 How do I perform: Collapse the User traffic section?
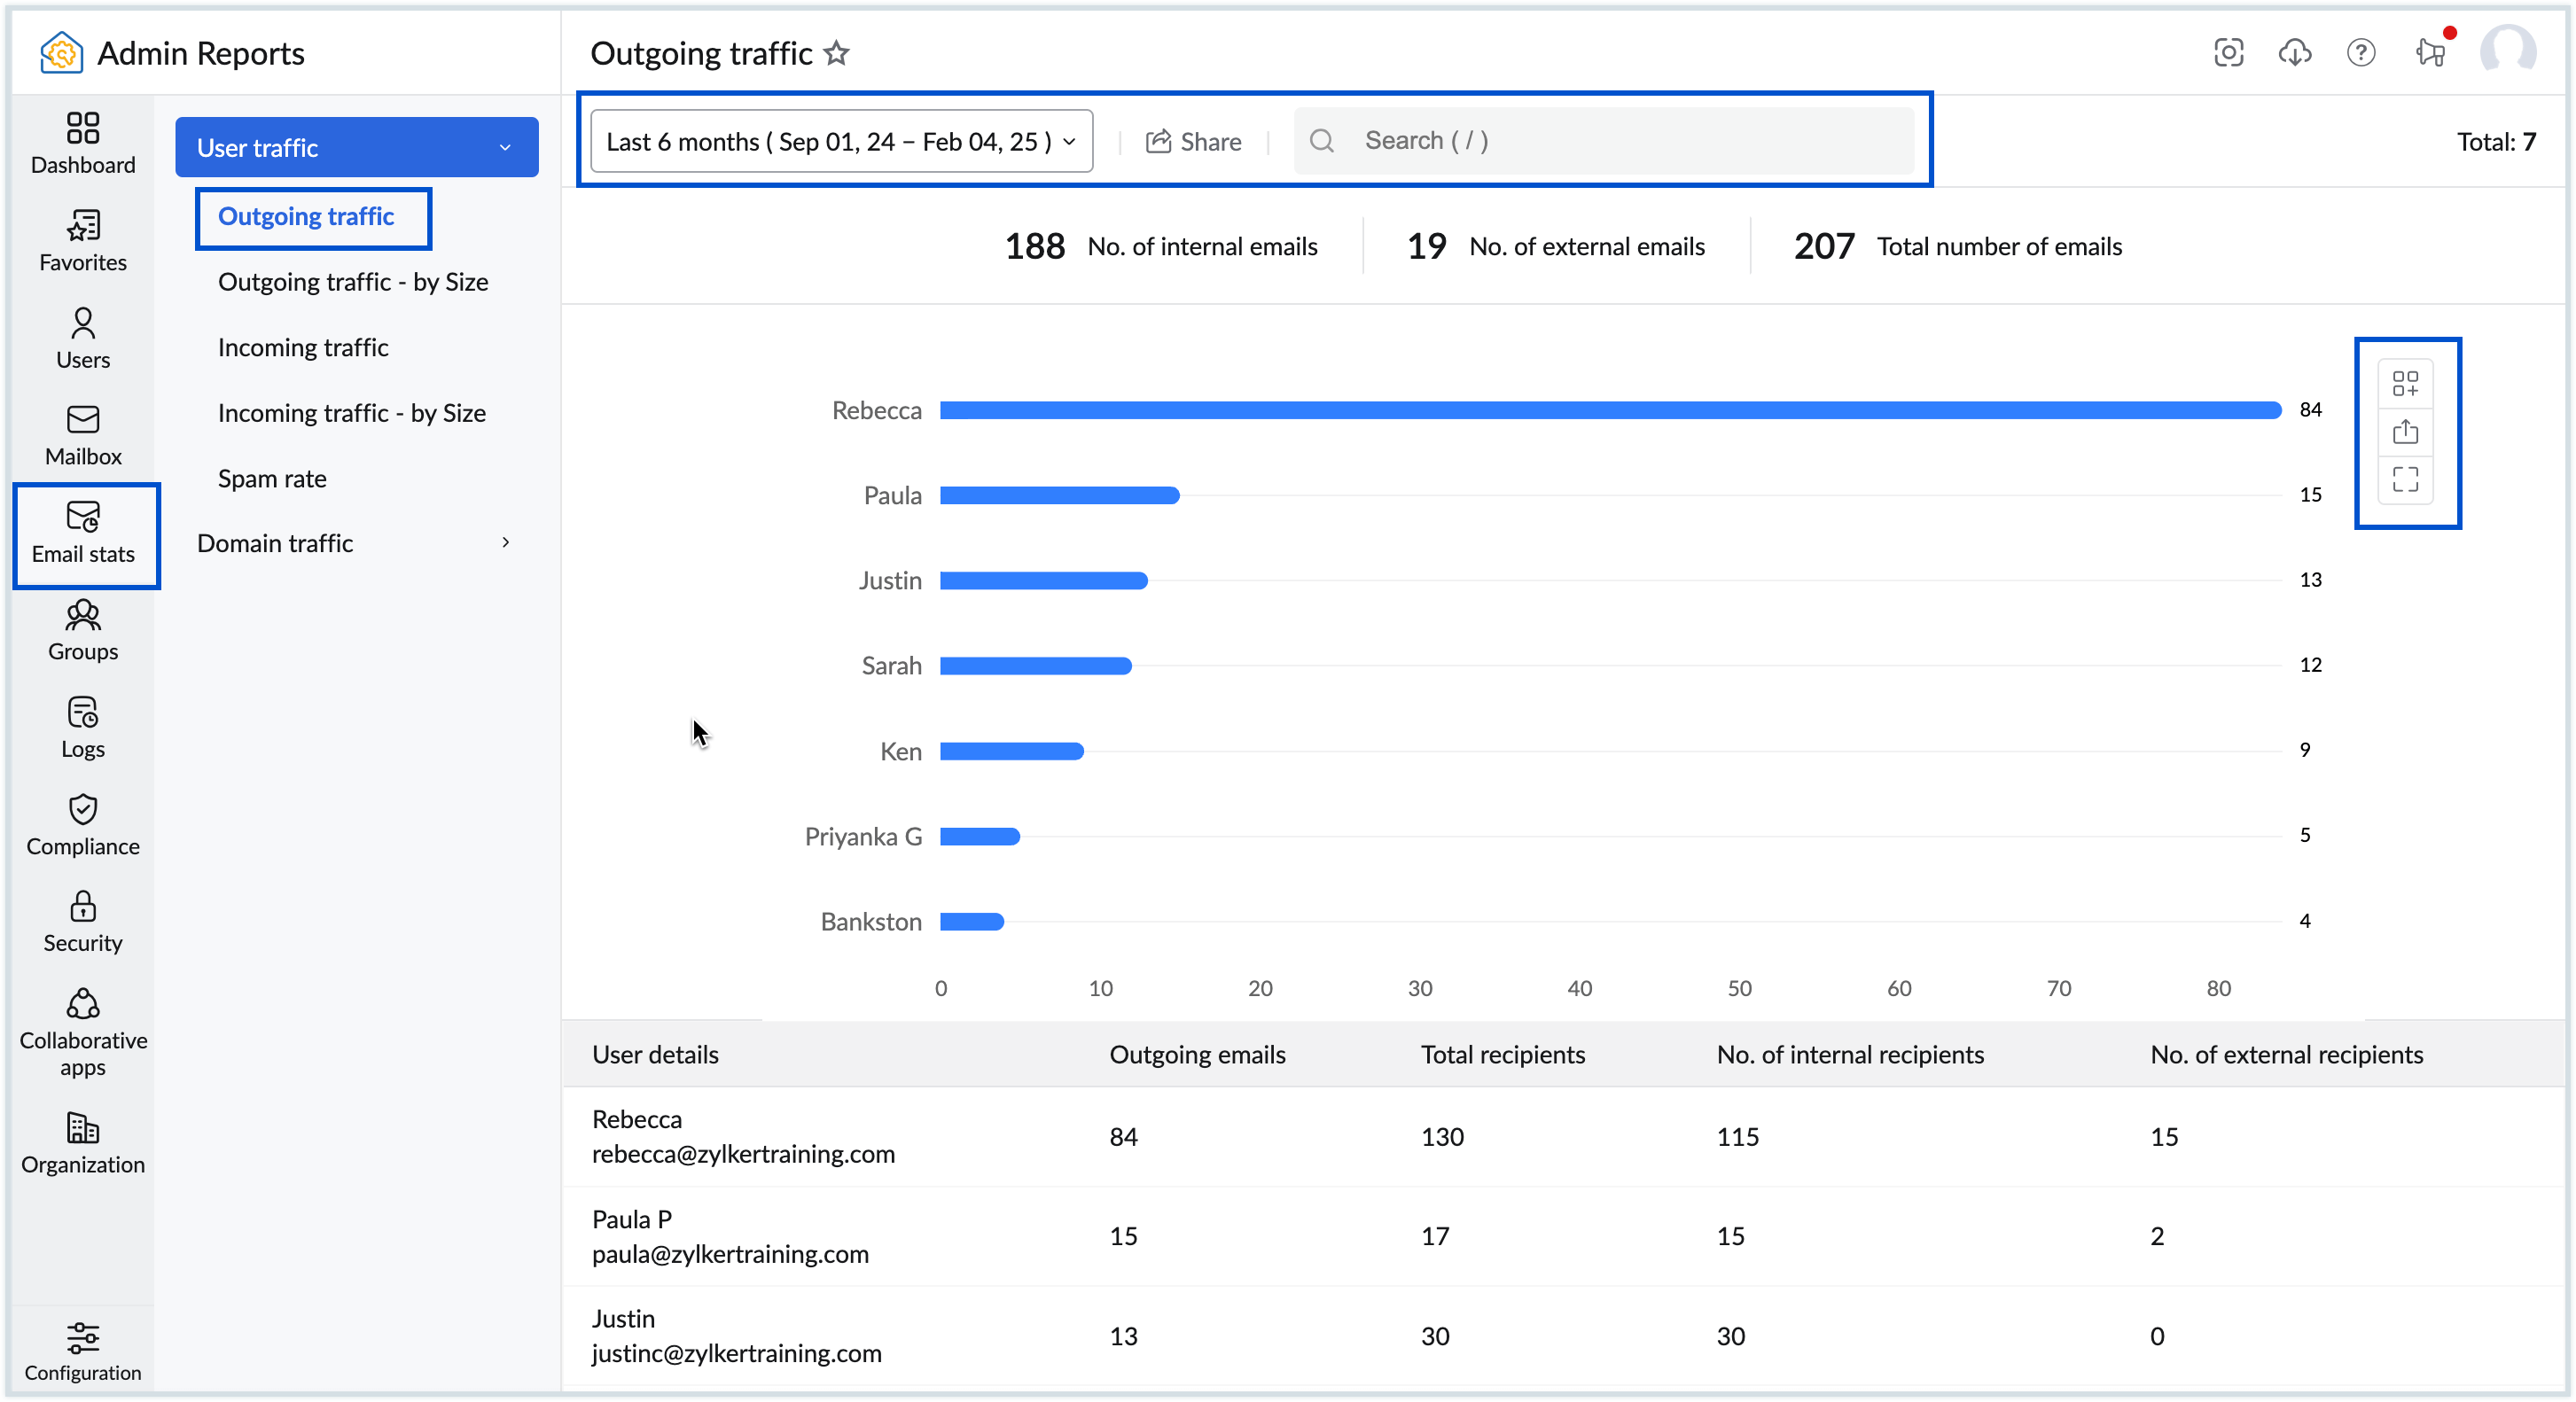tap(504, 147)
